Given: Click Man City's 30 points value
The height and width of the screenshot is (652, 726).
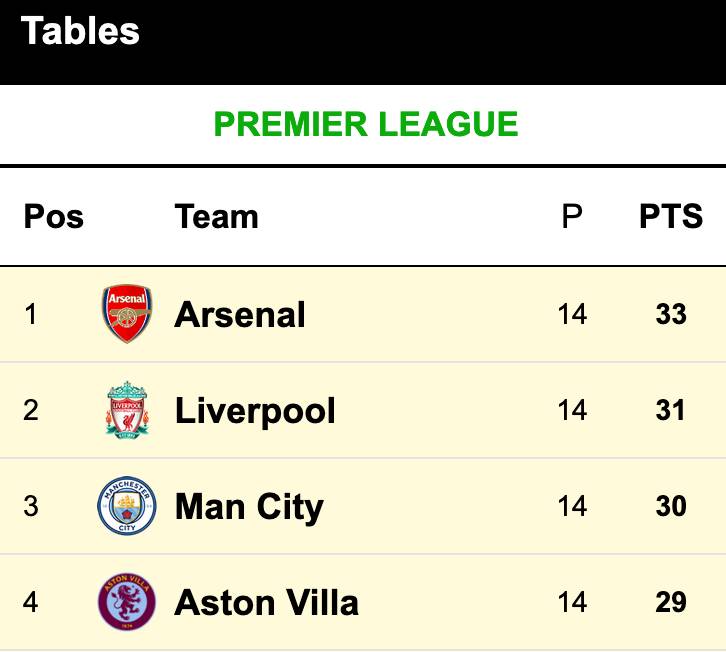Looking at the screenshot, I should [x=671, y=507].
